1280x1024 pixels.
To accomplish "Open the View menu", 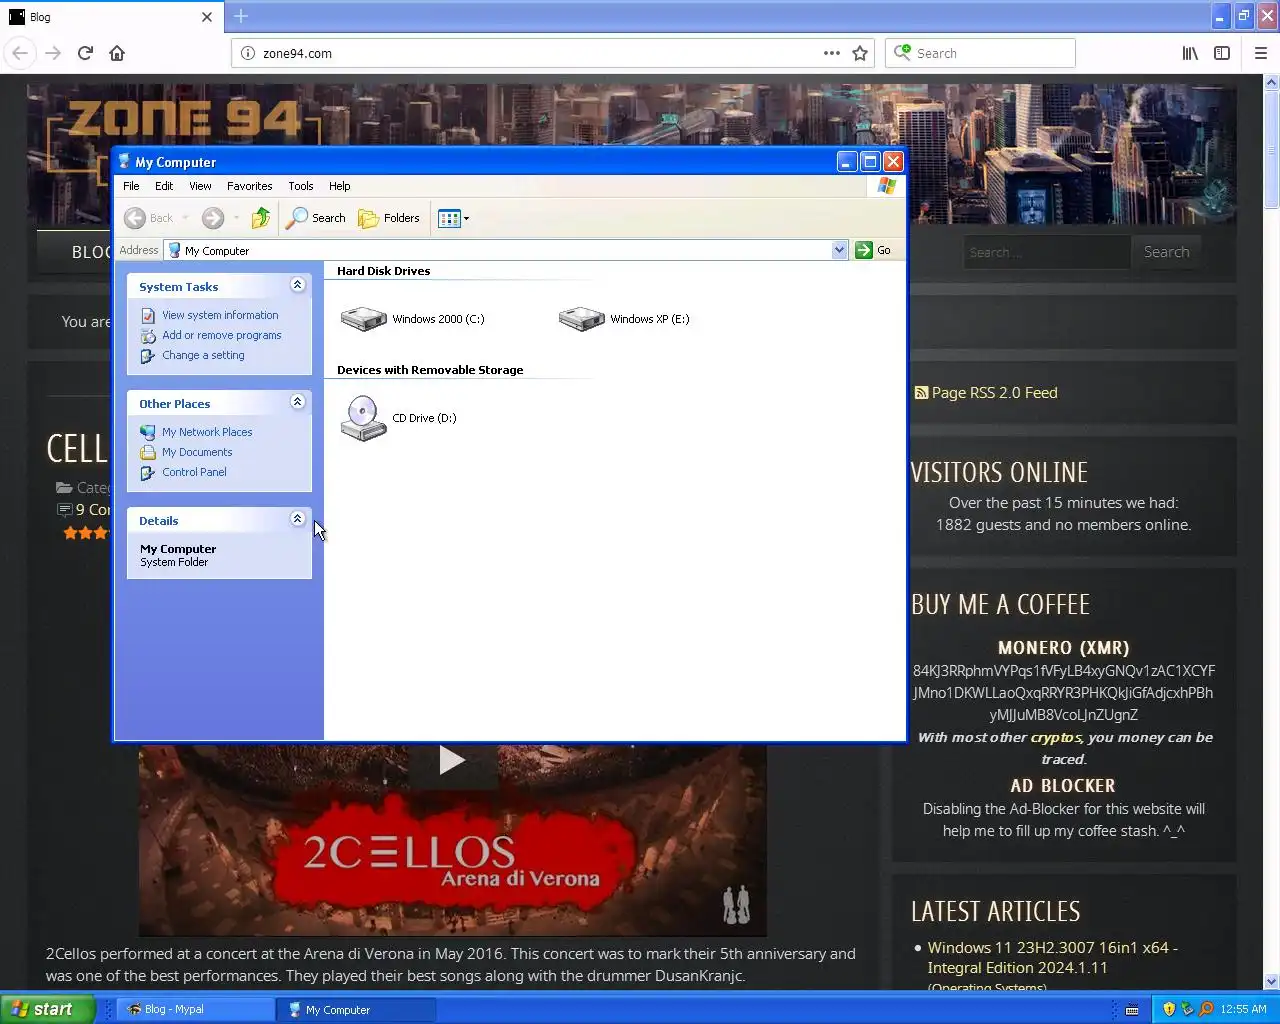I will pyautogui.click(x=200, y=186).
